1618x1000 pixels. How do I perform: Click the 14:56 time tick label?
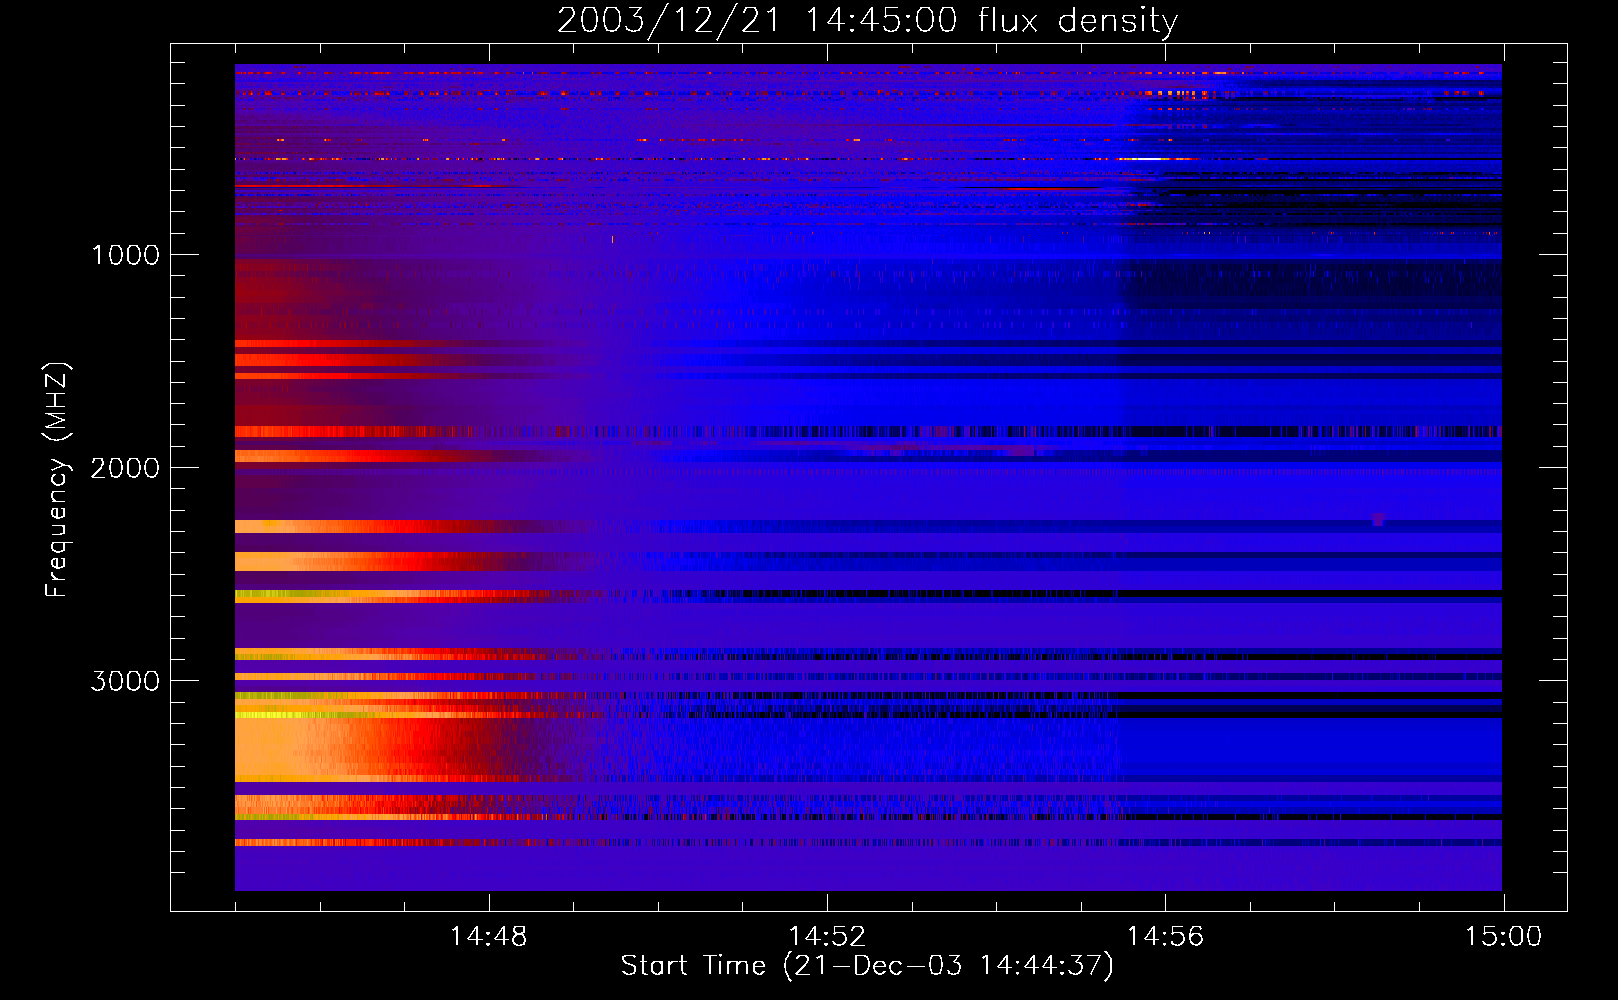coord(1165,937)
